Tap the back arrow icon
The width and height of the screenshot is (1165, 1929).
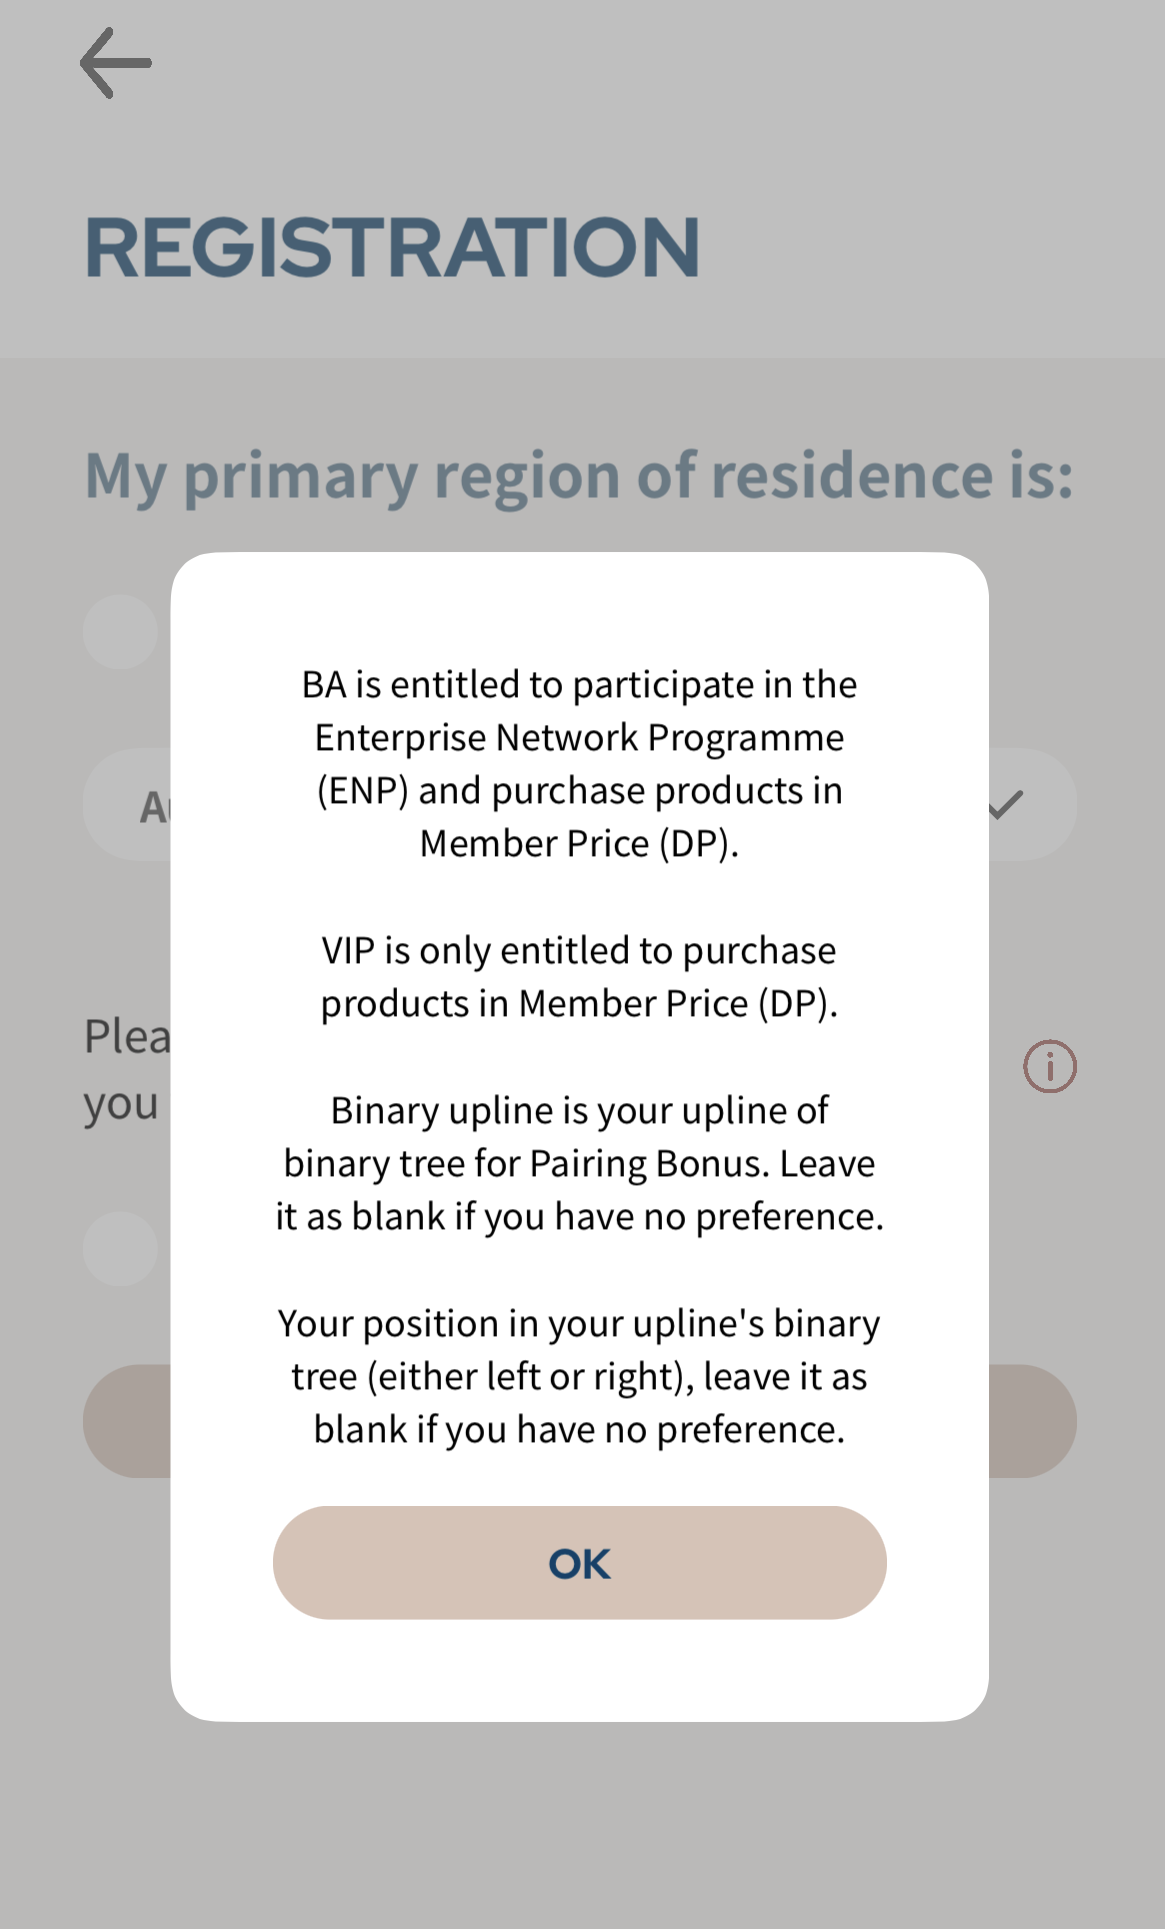pos(116,63)
